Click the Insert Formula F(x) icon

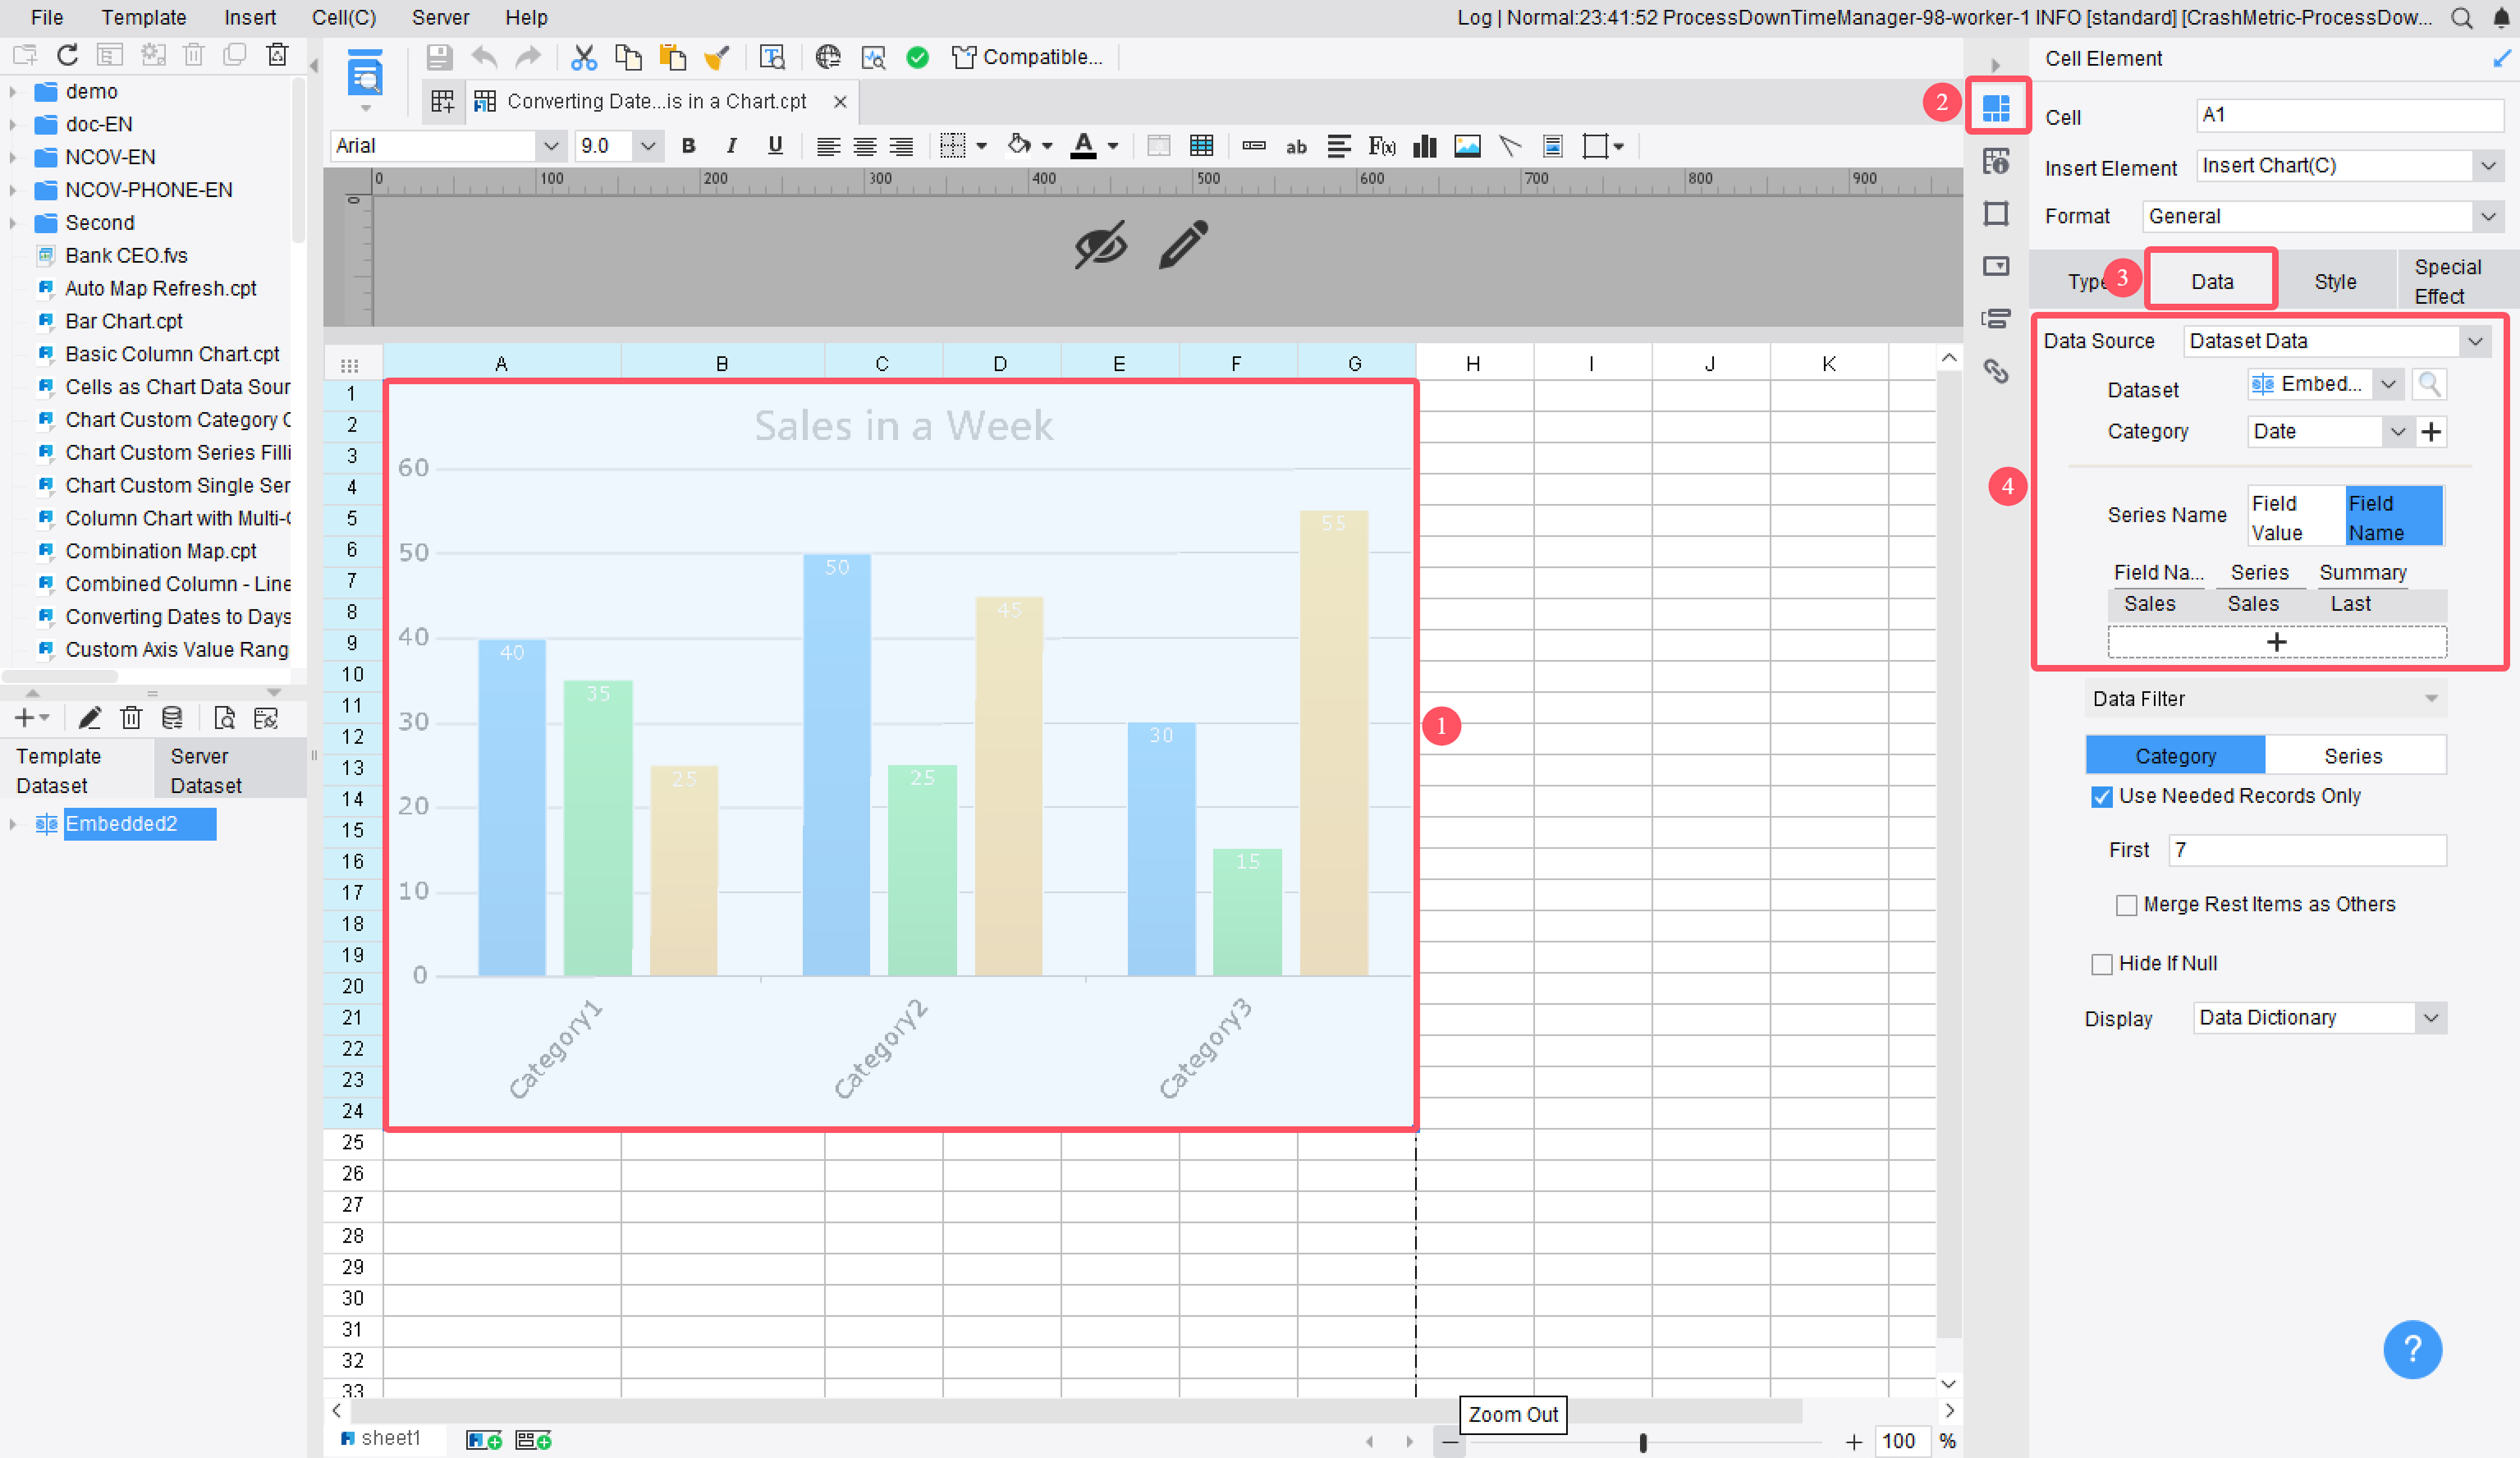click(x=1382, y=146)
